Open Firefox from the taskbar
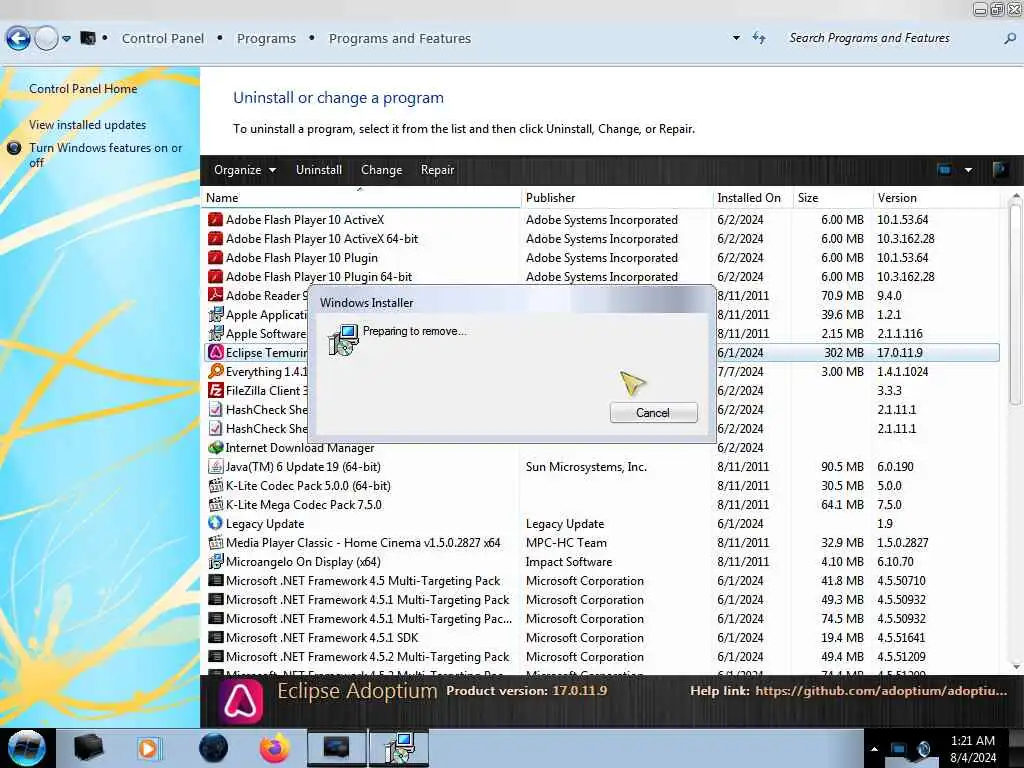The image size is (1024, 768). (275, 748)
